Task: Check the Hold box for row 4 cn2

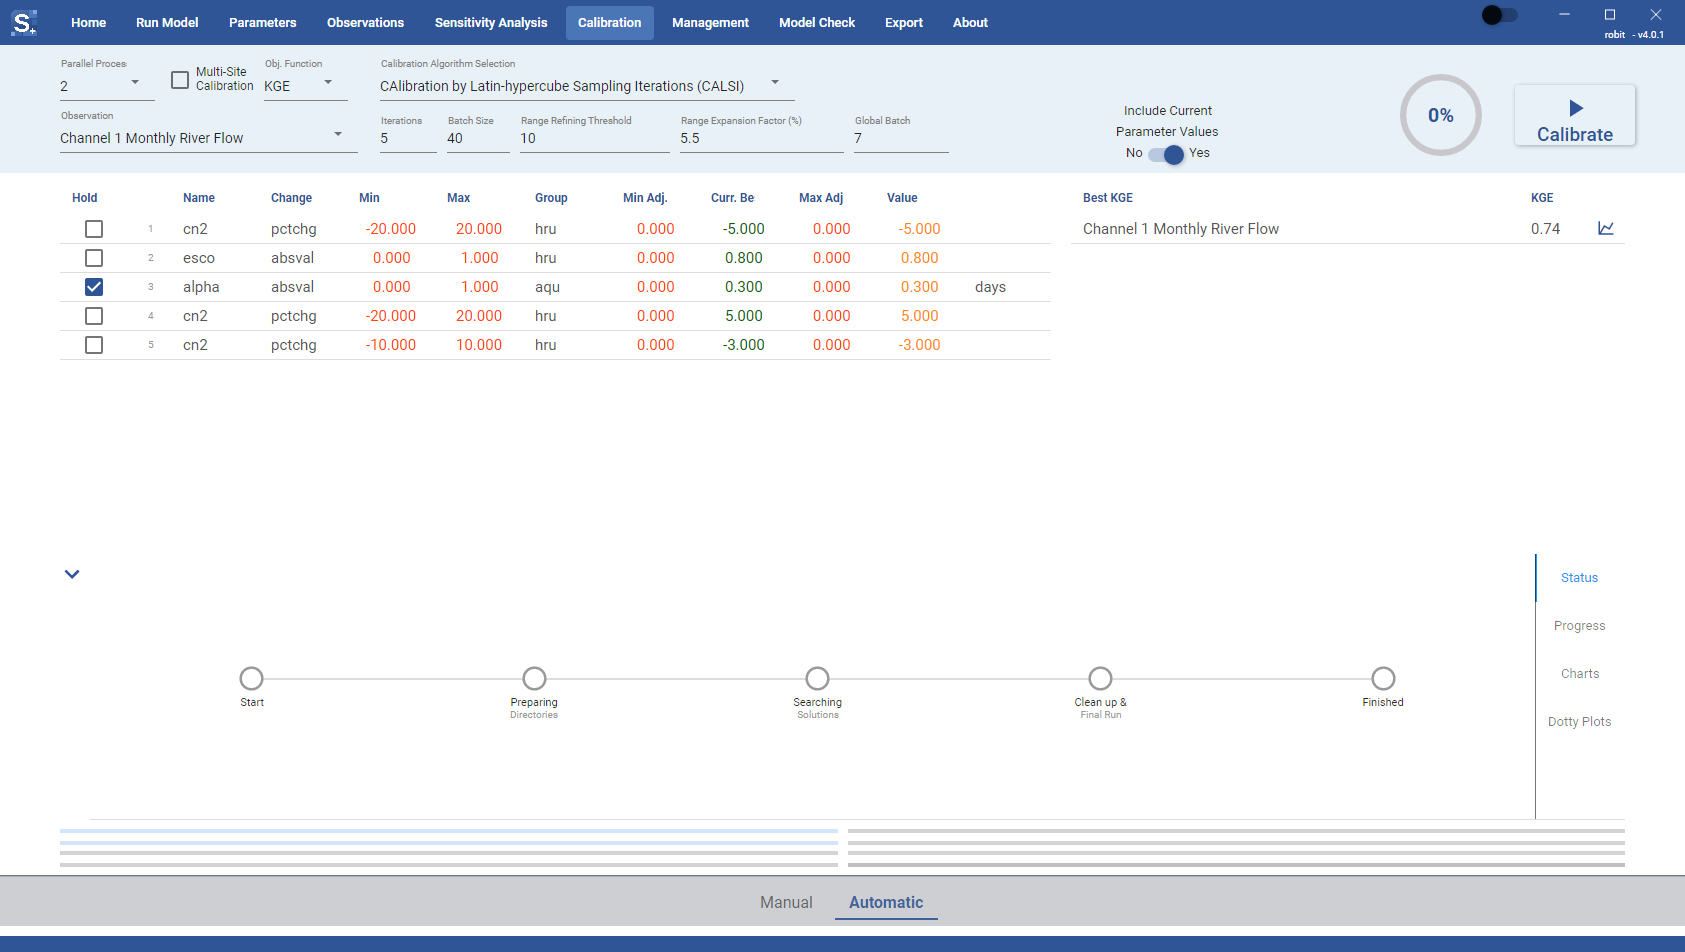Action: [94, 316]
